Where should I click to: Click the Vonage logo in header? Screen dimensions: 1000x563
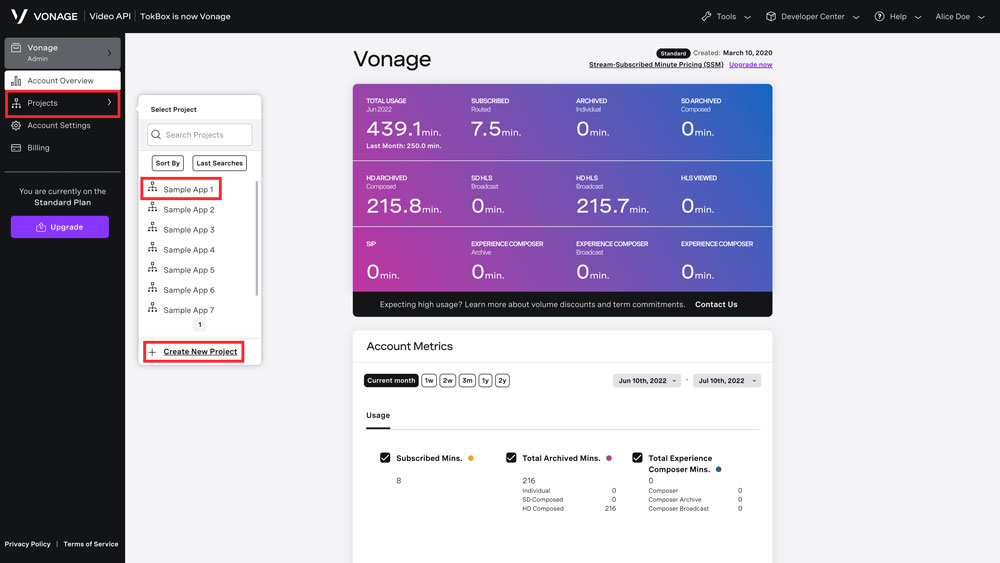[x=44, y=16]
